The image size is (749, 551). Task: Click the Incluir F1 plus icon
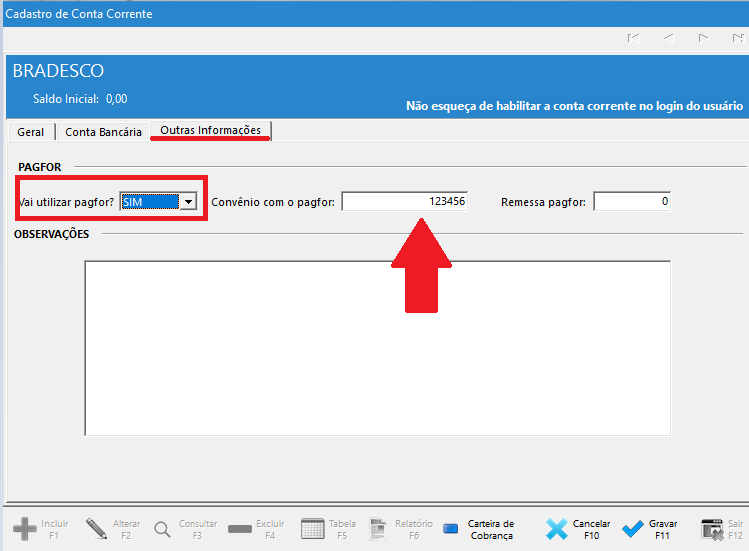click(24, 529)
